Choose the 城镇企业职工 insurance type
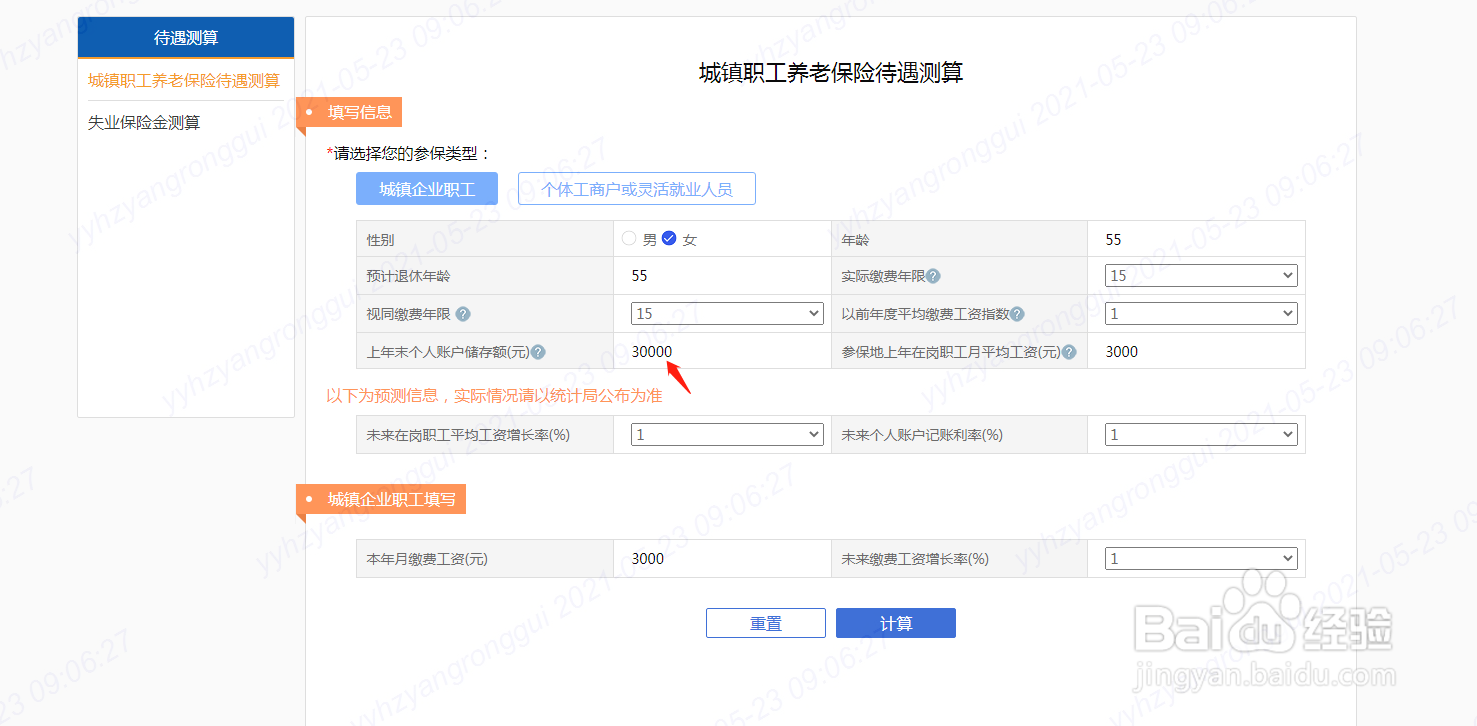The width and height of the screenshot is (1477, 726). pos(427,189)
